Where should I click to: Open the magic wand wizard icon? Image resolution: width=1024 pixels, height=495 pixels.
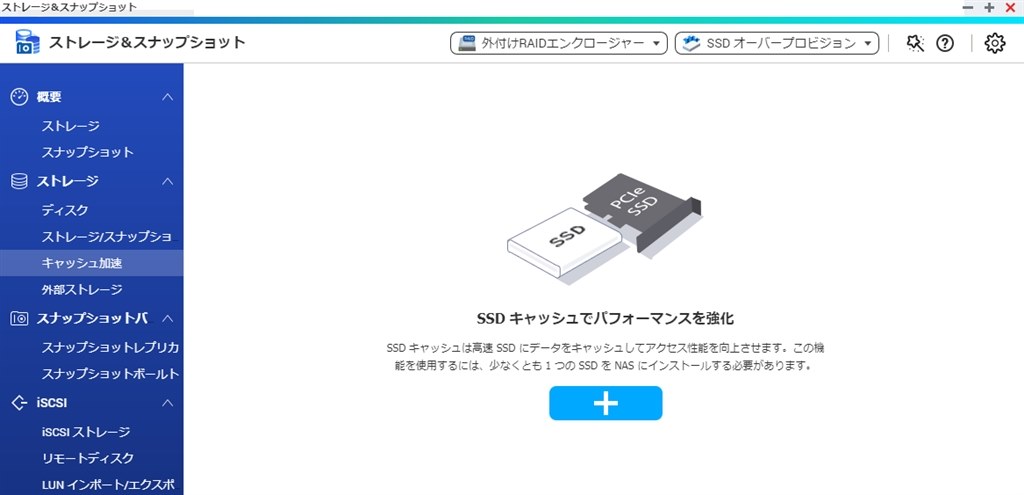click(915, 44)
